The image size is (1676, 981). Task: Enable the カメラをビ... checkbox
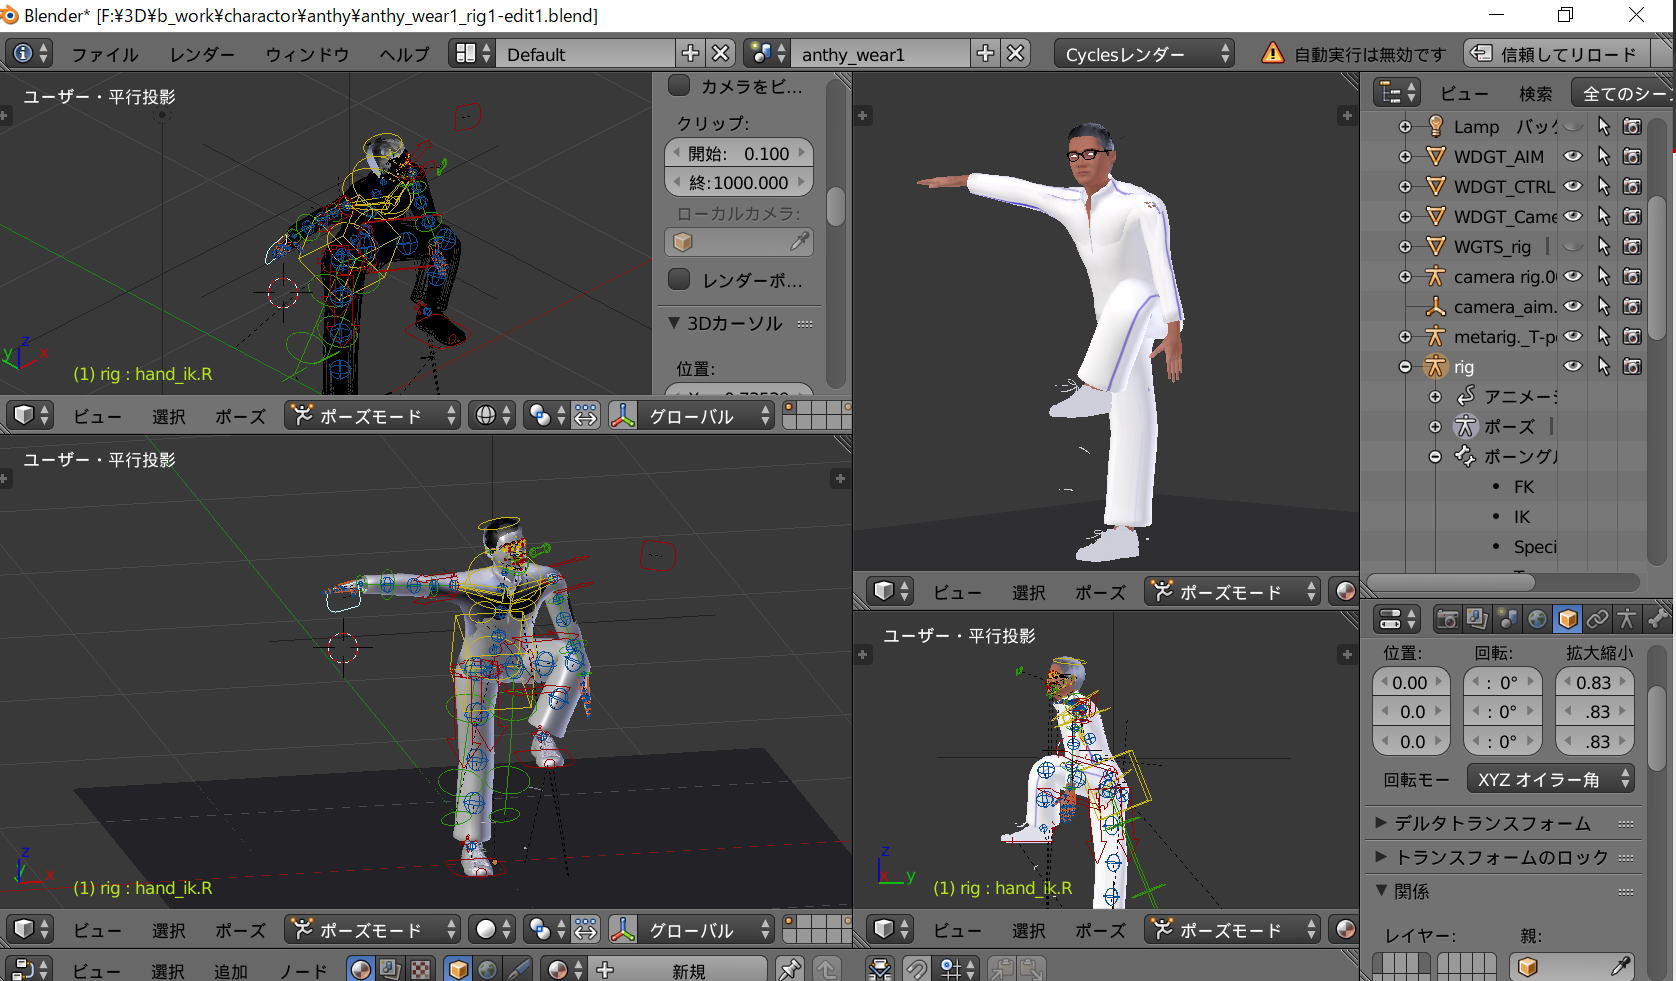(680, 86)
